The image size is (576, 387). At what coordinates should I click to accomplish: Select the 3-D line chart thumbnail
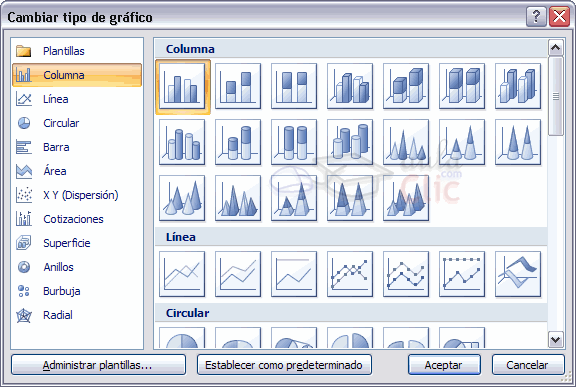point(518,274)
